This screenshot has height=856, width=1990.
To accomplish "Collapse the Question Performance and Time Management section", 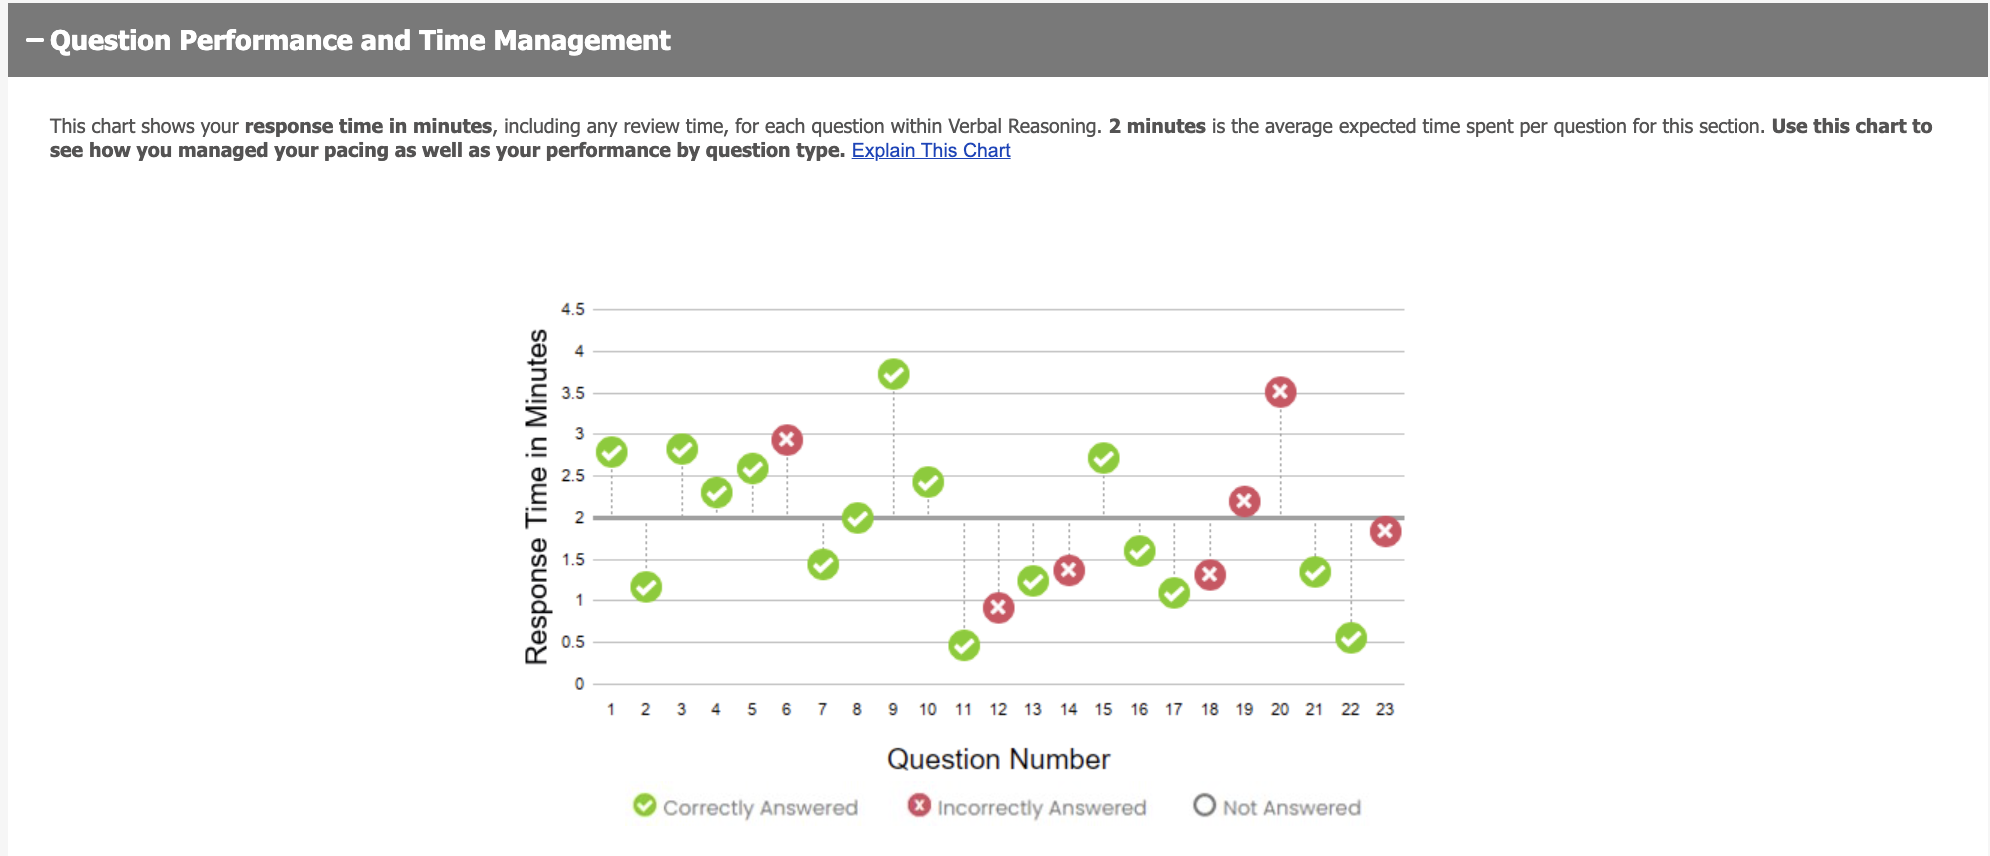I will 36,41.
